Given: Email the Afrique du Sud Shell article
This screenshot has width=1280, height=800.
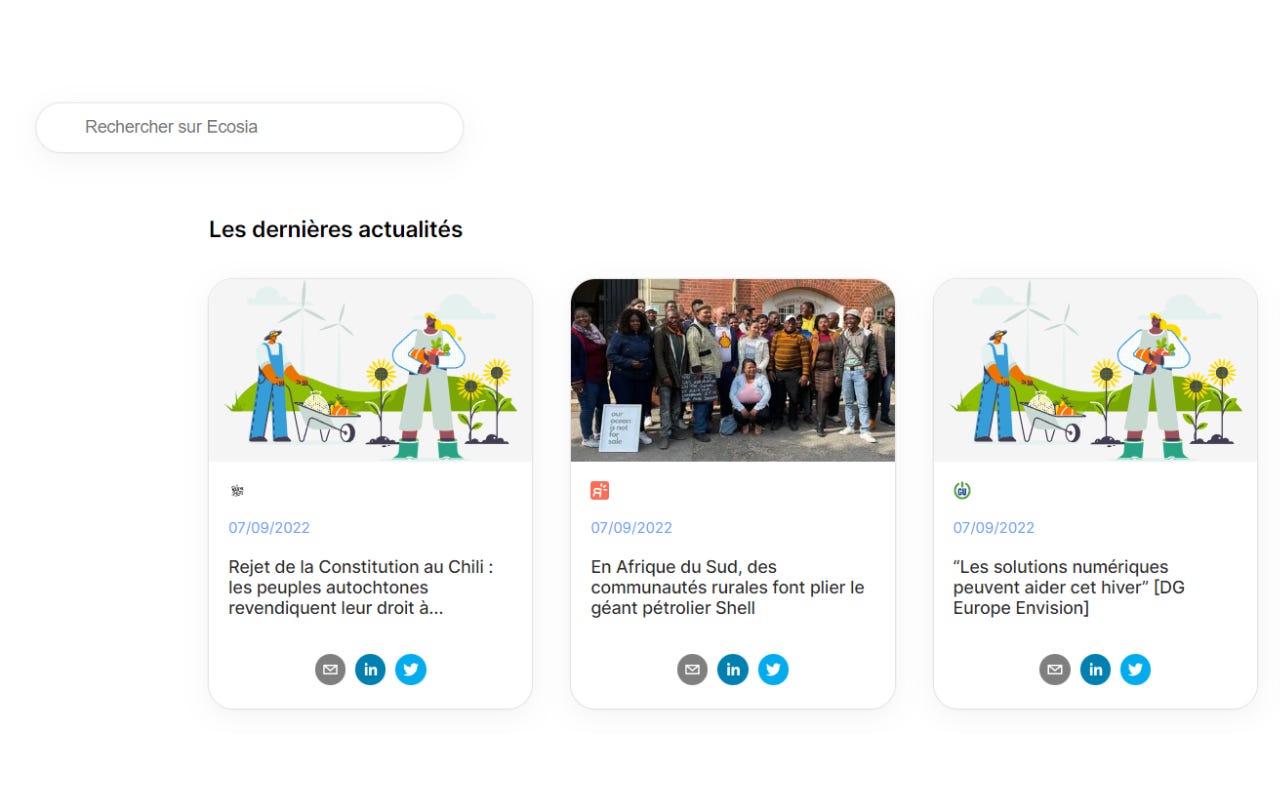Looking at the screenshot, I should coord(692,669).
